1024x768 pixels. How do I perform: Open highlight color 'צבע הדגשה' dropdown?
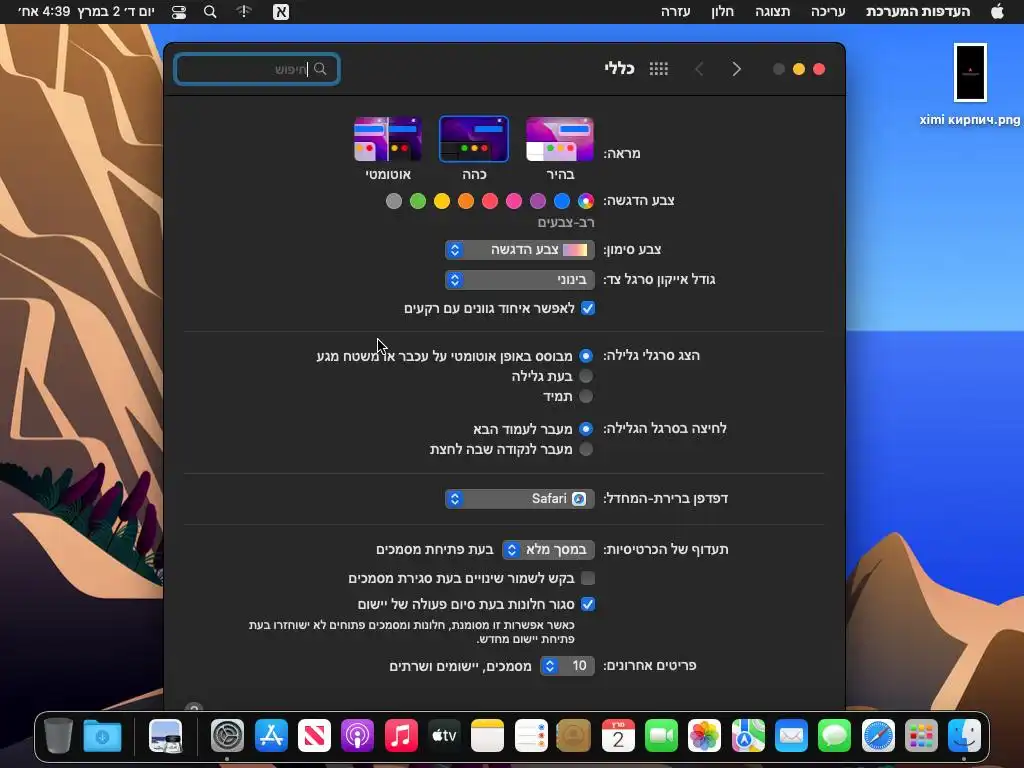520,249
